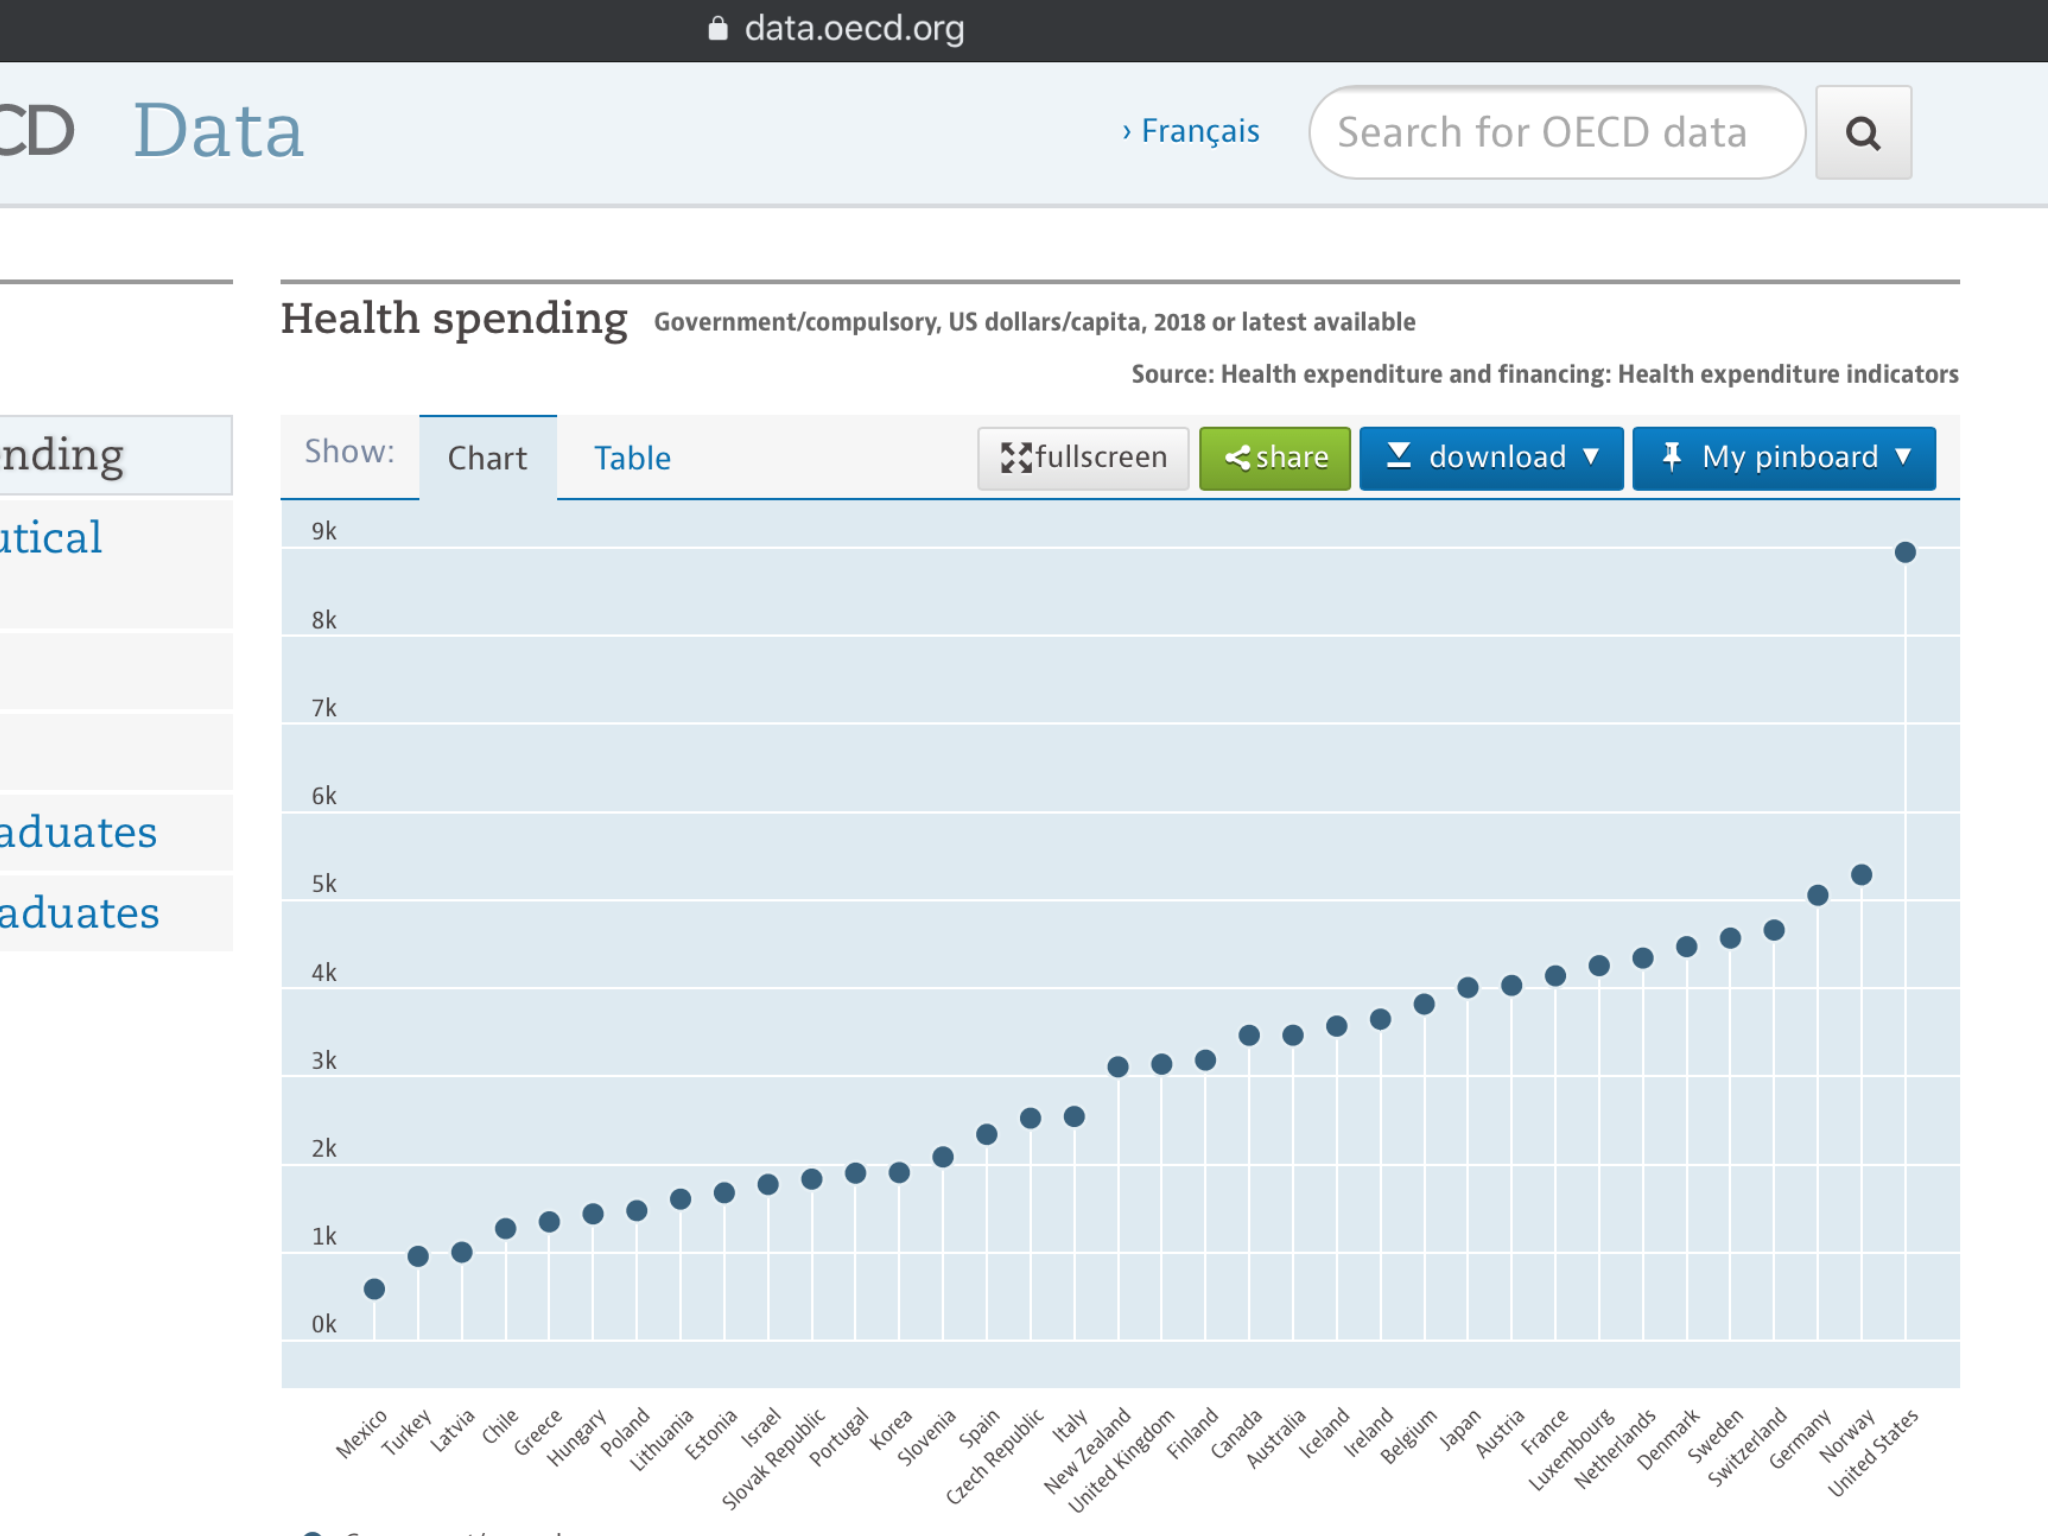
Task: Click the United States axis label
Action: coord(1873,1452)
